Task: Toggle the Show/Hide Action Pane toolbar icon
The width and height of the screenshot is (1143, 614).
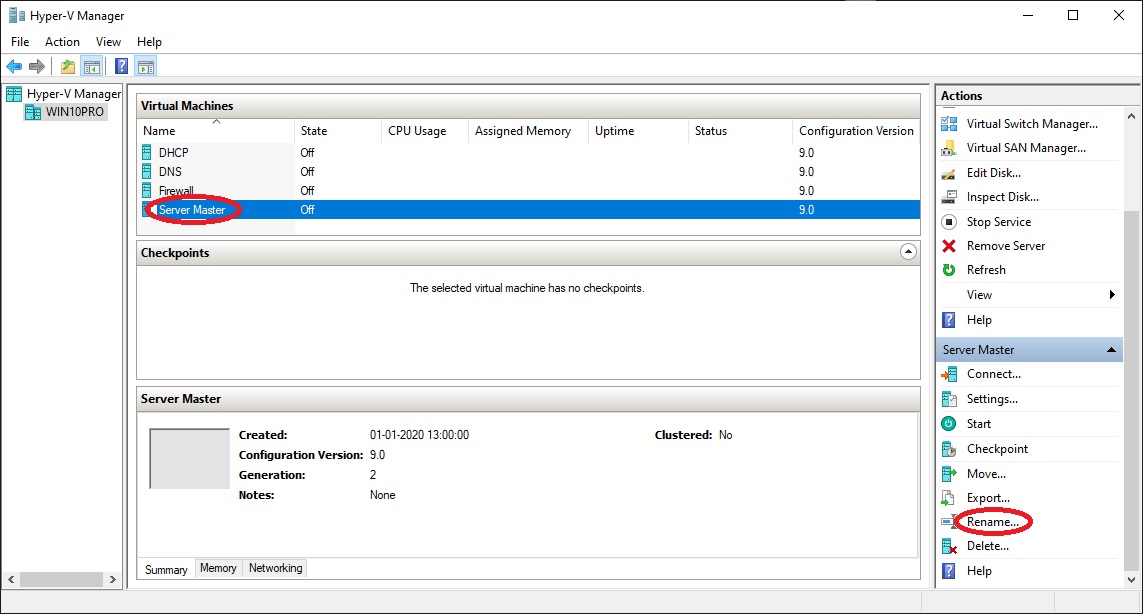Action: click(146, 67)
